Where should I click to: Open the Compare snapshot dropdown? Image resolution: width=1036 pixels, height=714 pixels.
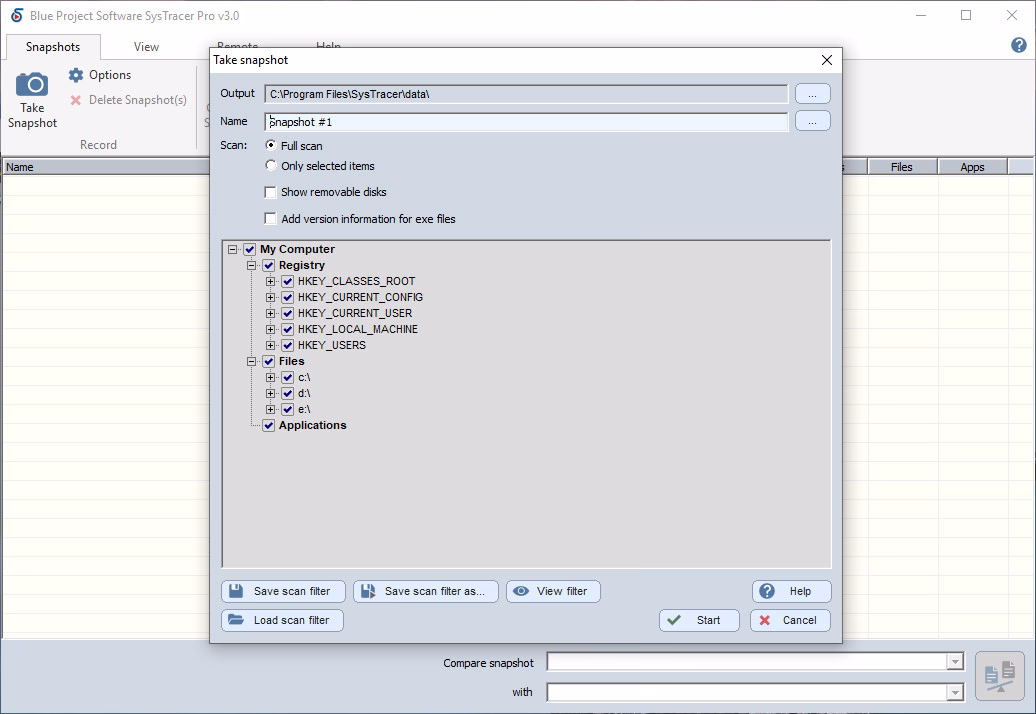(954, 661)
